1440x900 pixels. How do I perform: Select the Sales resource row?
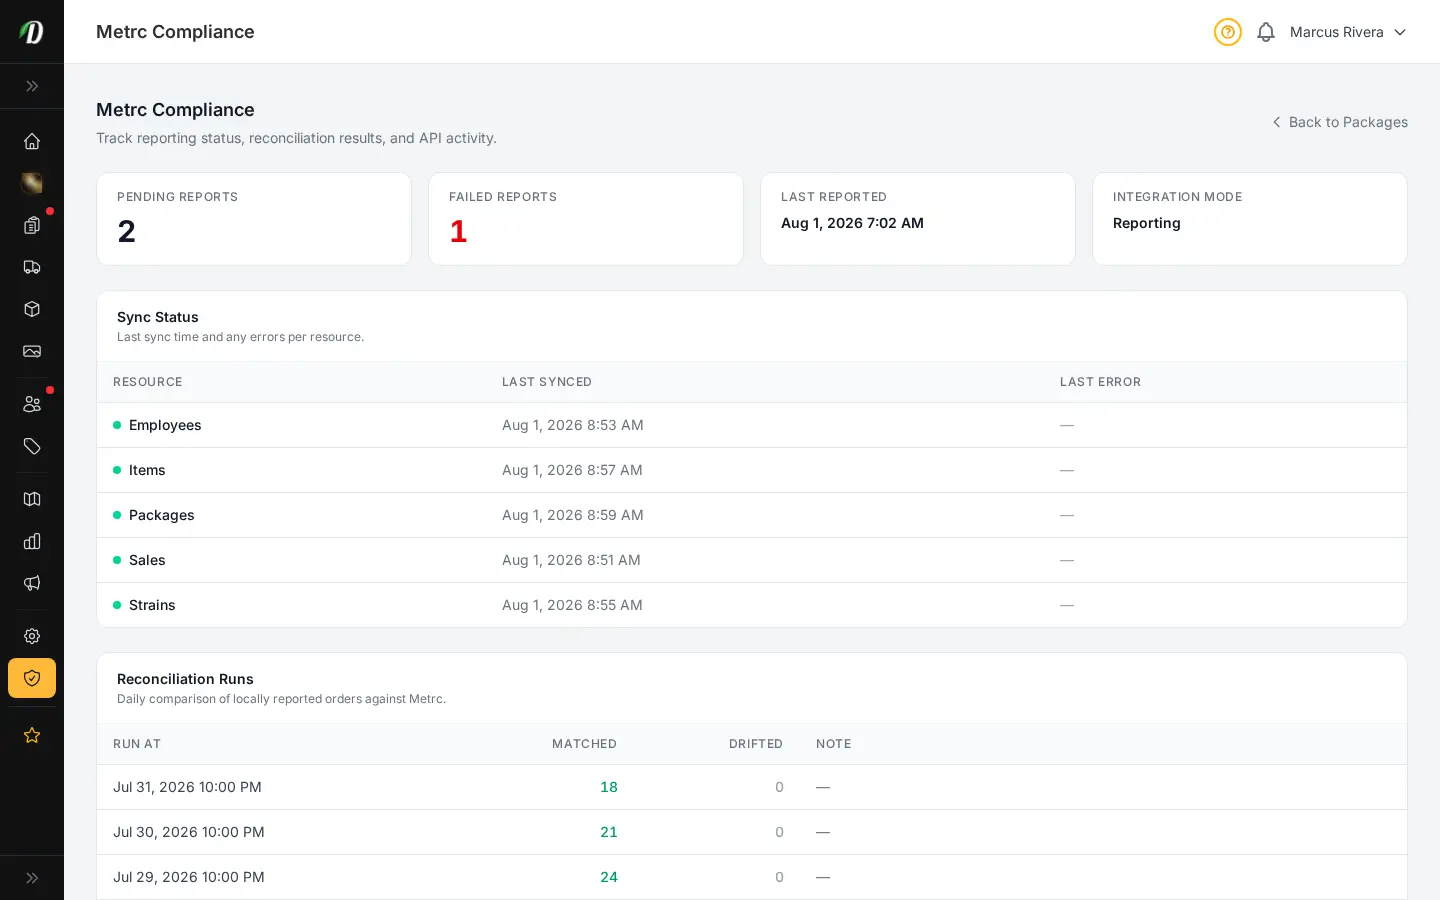pyautogui.click(x=752, y=560)
